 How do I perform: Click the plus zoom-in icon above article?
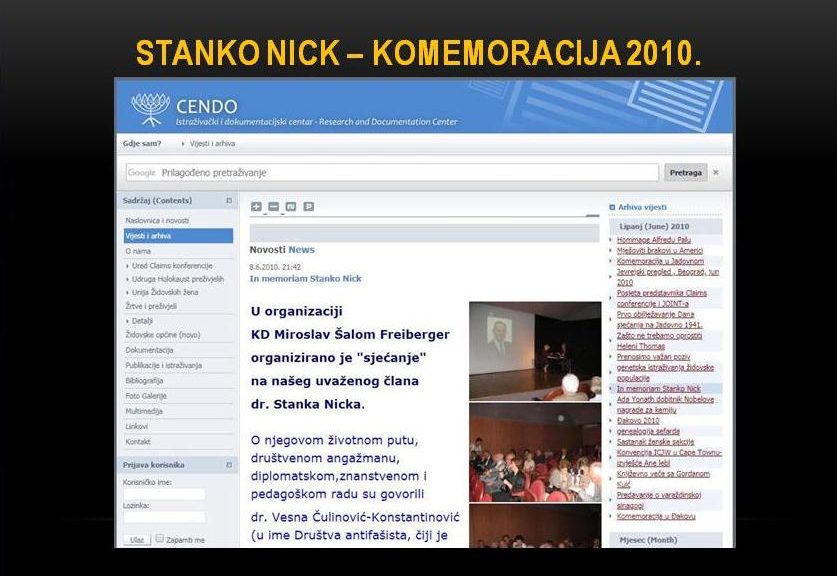(x=256, y=207)
